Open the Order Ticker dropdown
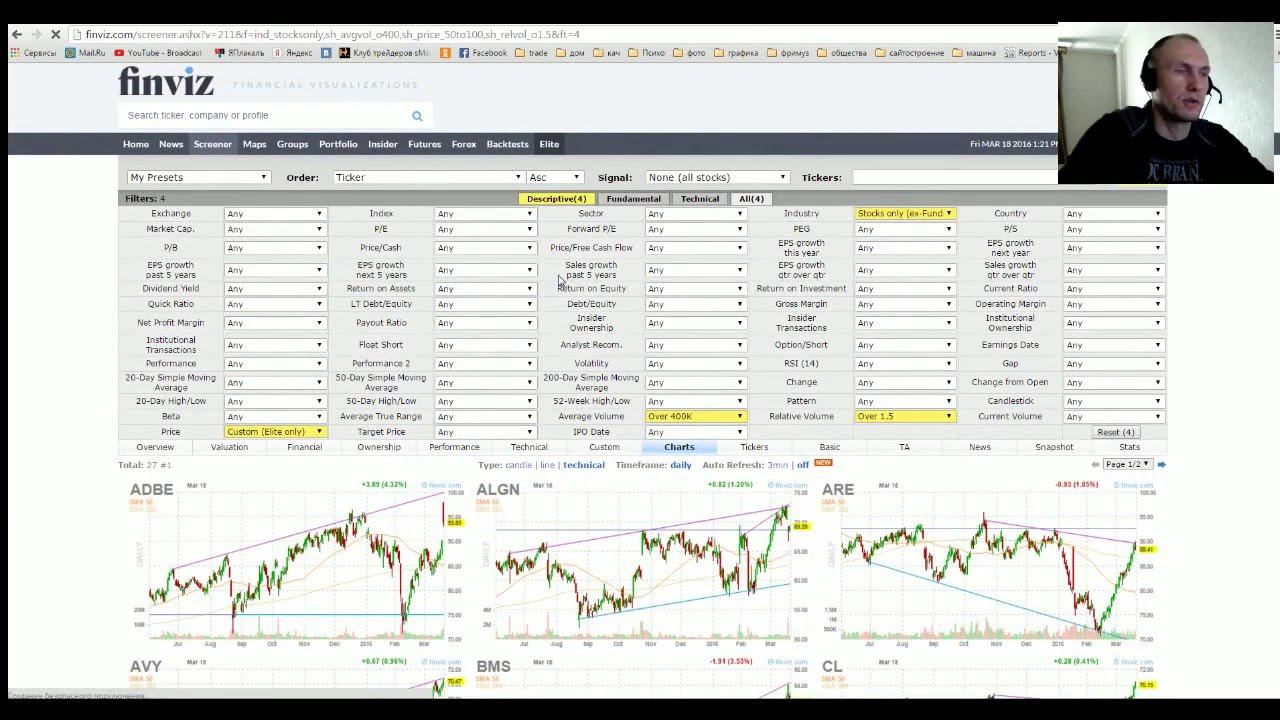 (427, 177)
